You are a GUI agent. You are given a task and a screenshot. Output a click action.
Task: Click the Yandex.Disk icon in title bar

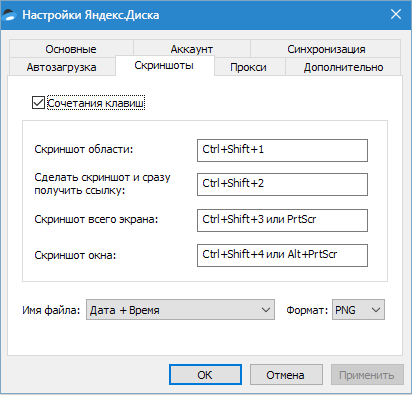click(9, 15)
